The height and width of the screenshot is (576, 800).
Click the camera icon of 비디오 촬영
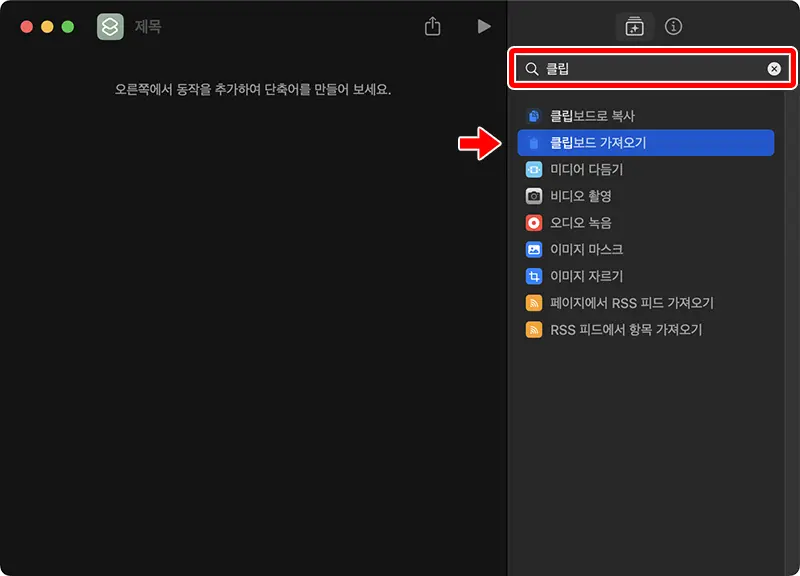pyautogui.click(x=536, y=196)
